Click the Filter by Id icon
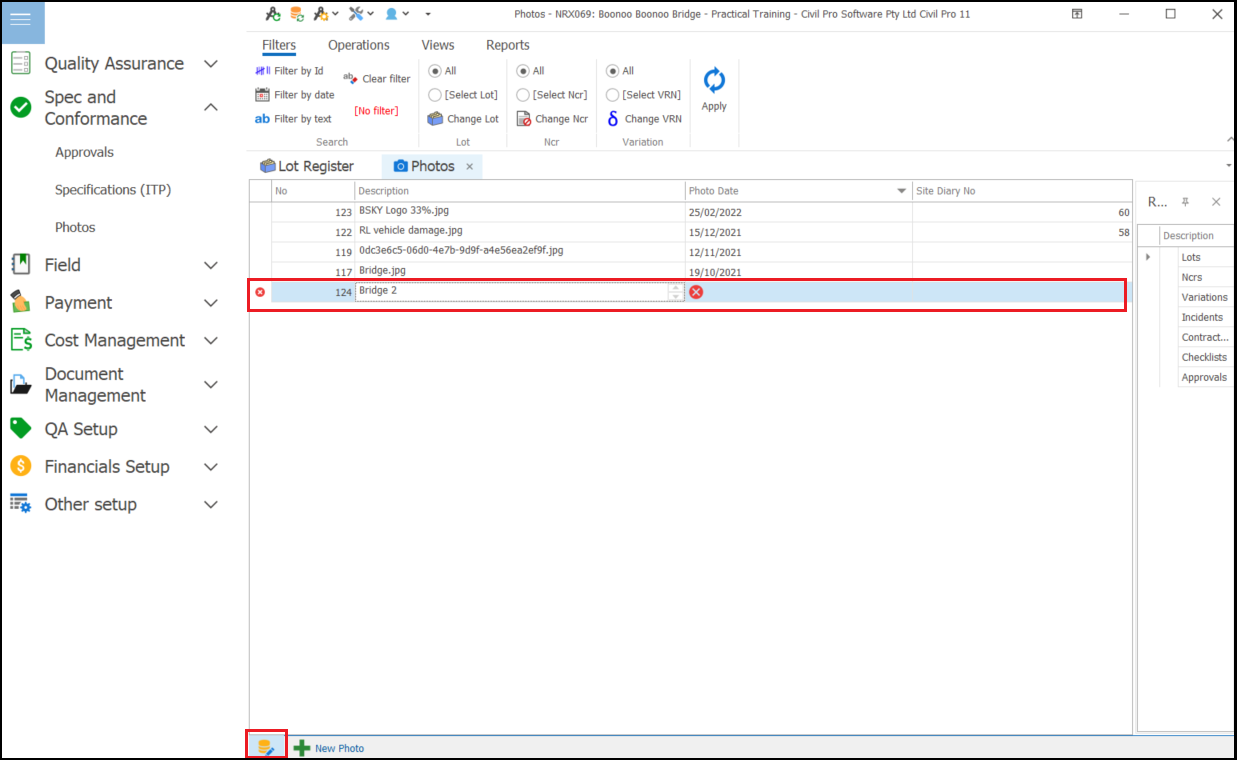 point(263,71)
